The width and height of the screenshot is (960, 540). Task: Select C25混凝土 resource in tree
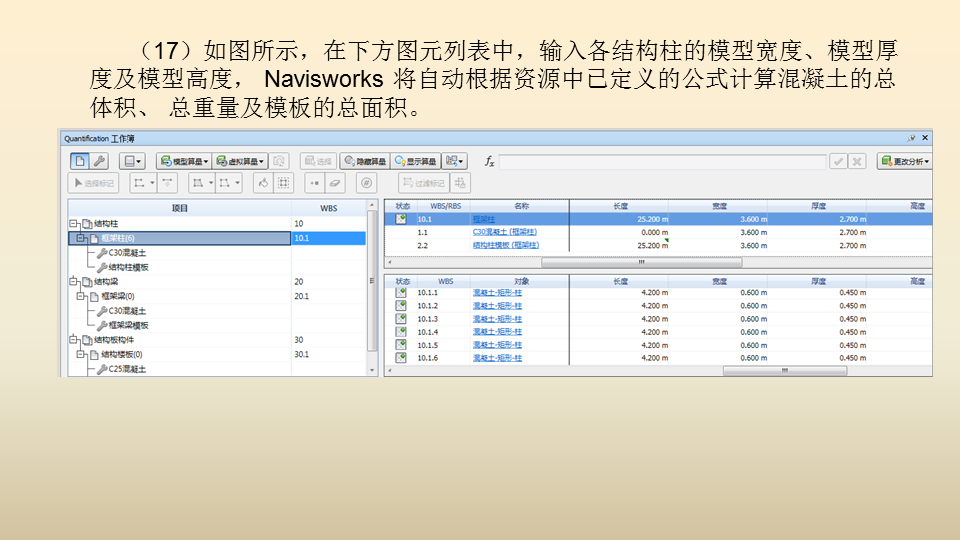coord(127,369)
